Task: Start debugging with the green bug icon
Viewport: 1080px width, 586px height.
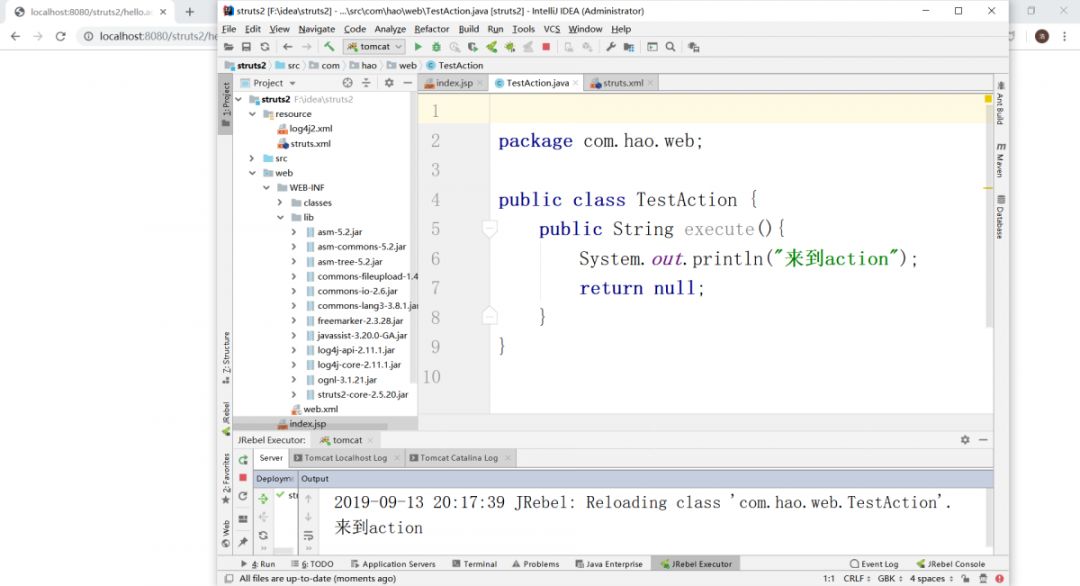Action: tap(436, 47)
